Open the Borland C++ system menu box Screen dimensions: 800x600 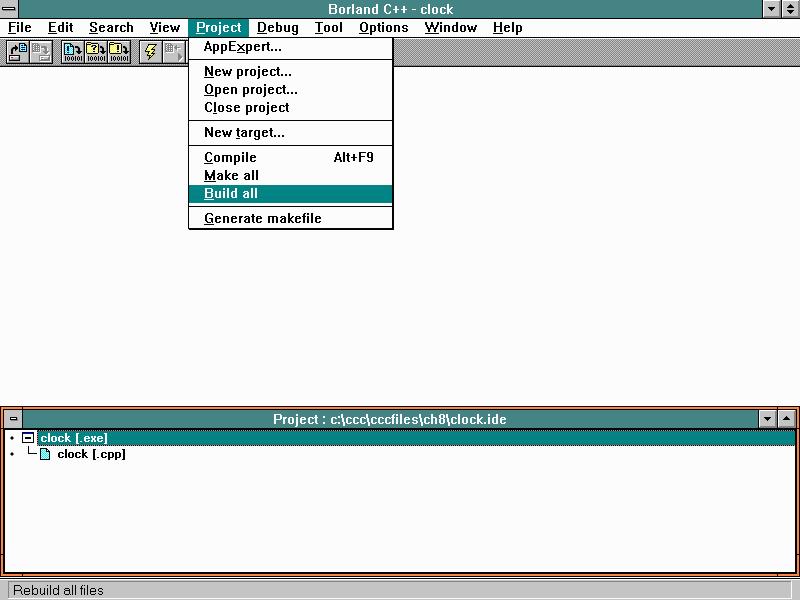9,9
